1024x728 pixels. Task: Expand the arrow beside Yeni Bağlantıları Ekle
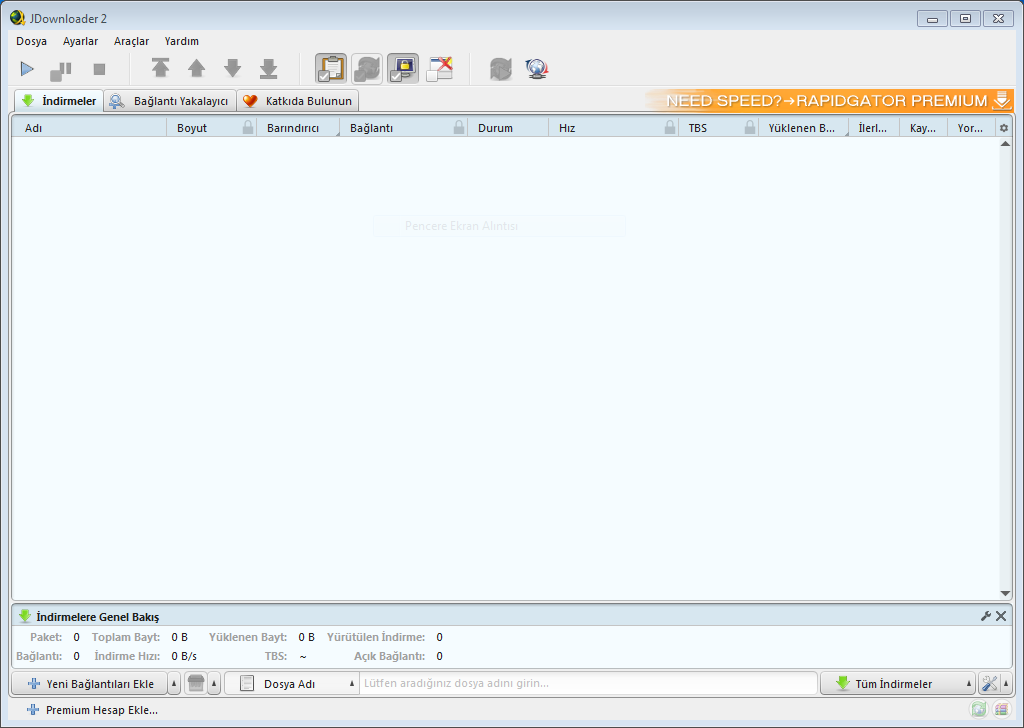click(174, 684)
